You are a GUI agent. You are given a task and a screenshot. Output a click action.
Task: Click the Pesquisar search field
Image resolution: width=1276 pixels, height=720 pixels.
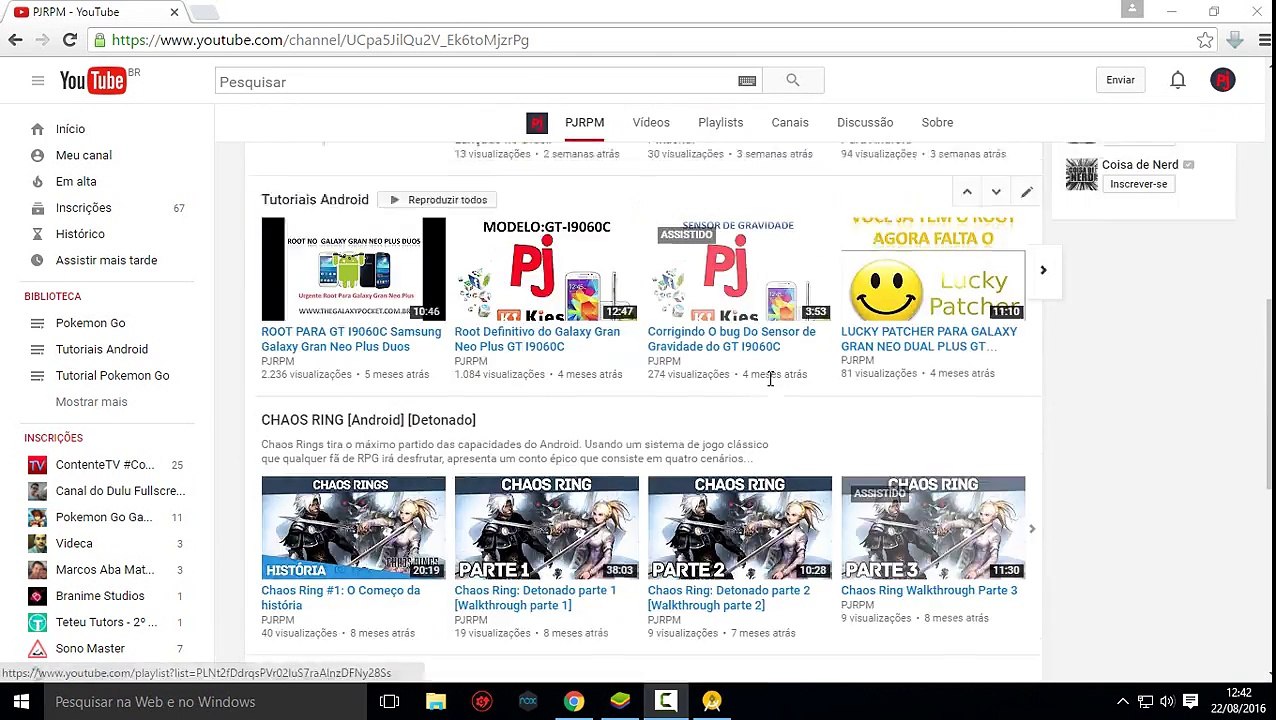tap(476, 81)
